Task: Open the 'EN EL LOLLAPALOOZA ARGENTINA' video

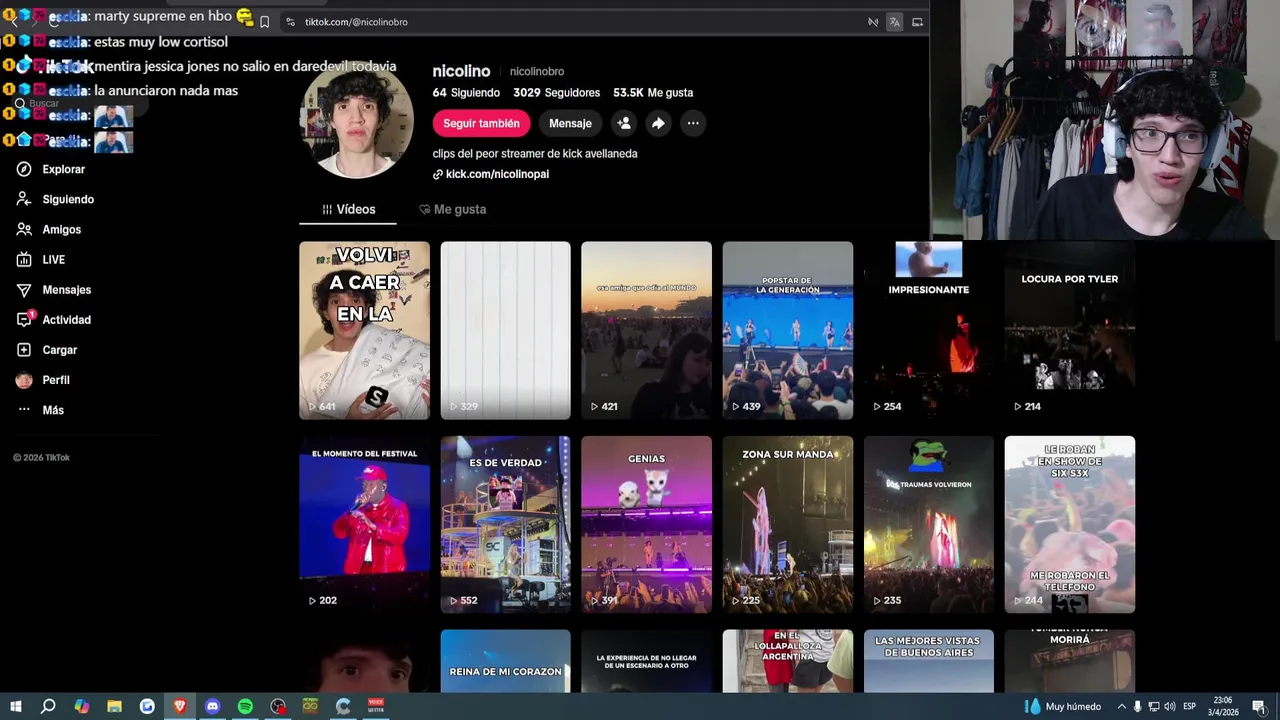Action: click(x=788, y=661)
